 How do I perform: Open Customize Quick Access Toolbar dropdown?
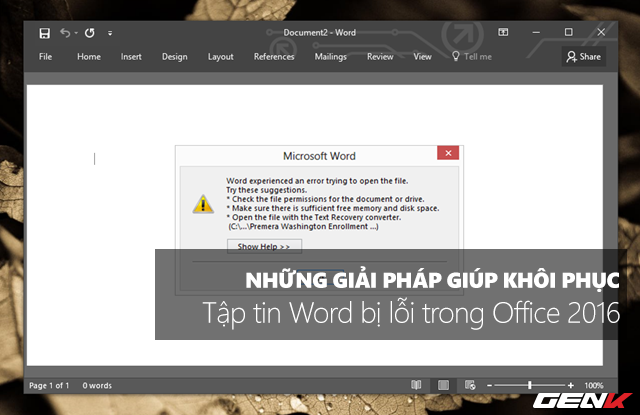[x=110, y=34]
